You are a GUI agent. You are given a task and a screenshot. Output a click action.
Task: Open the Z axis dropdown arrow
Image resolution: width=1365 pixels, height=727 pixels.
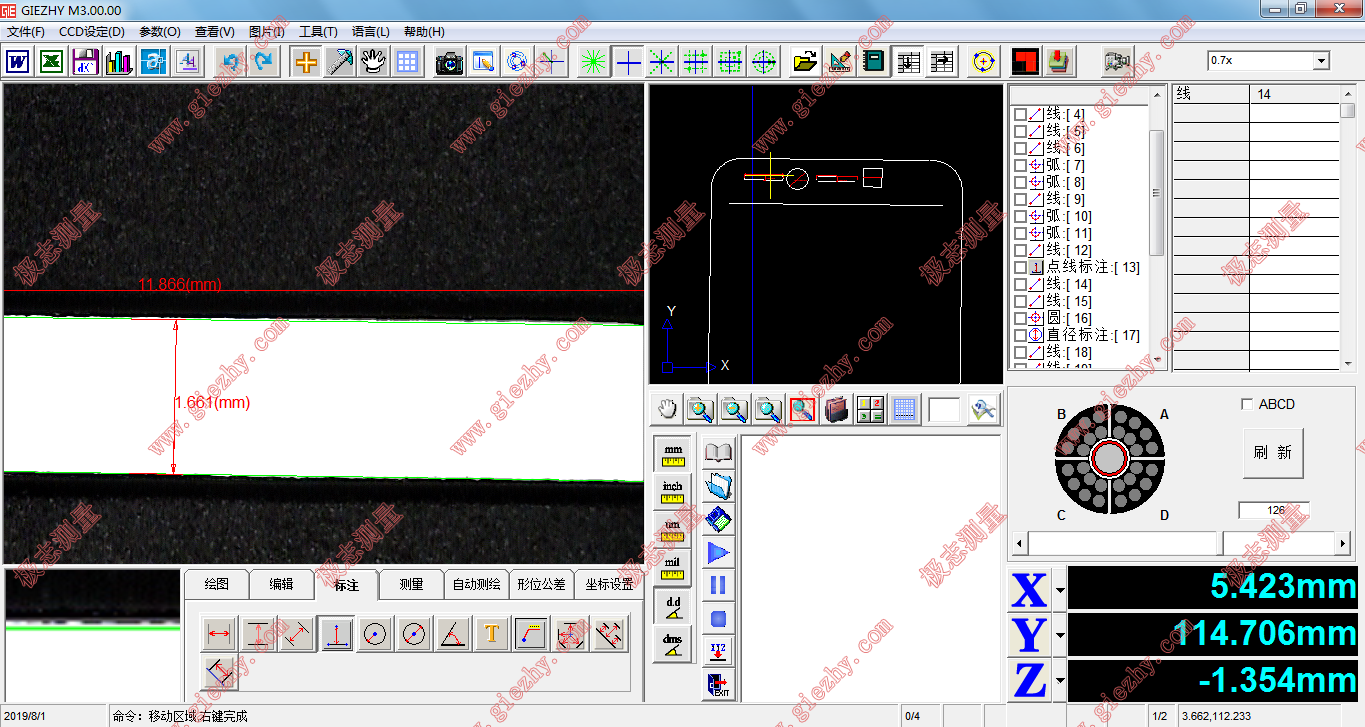(x=1060, y=682)
